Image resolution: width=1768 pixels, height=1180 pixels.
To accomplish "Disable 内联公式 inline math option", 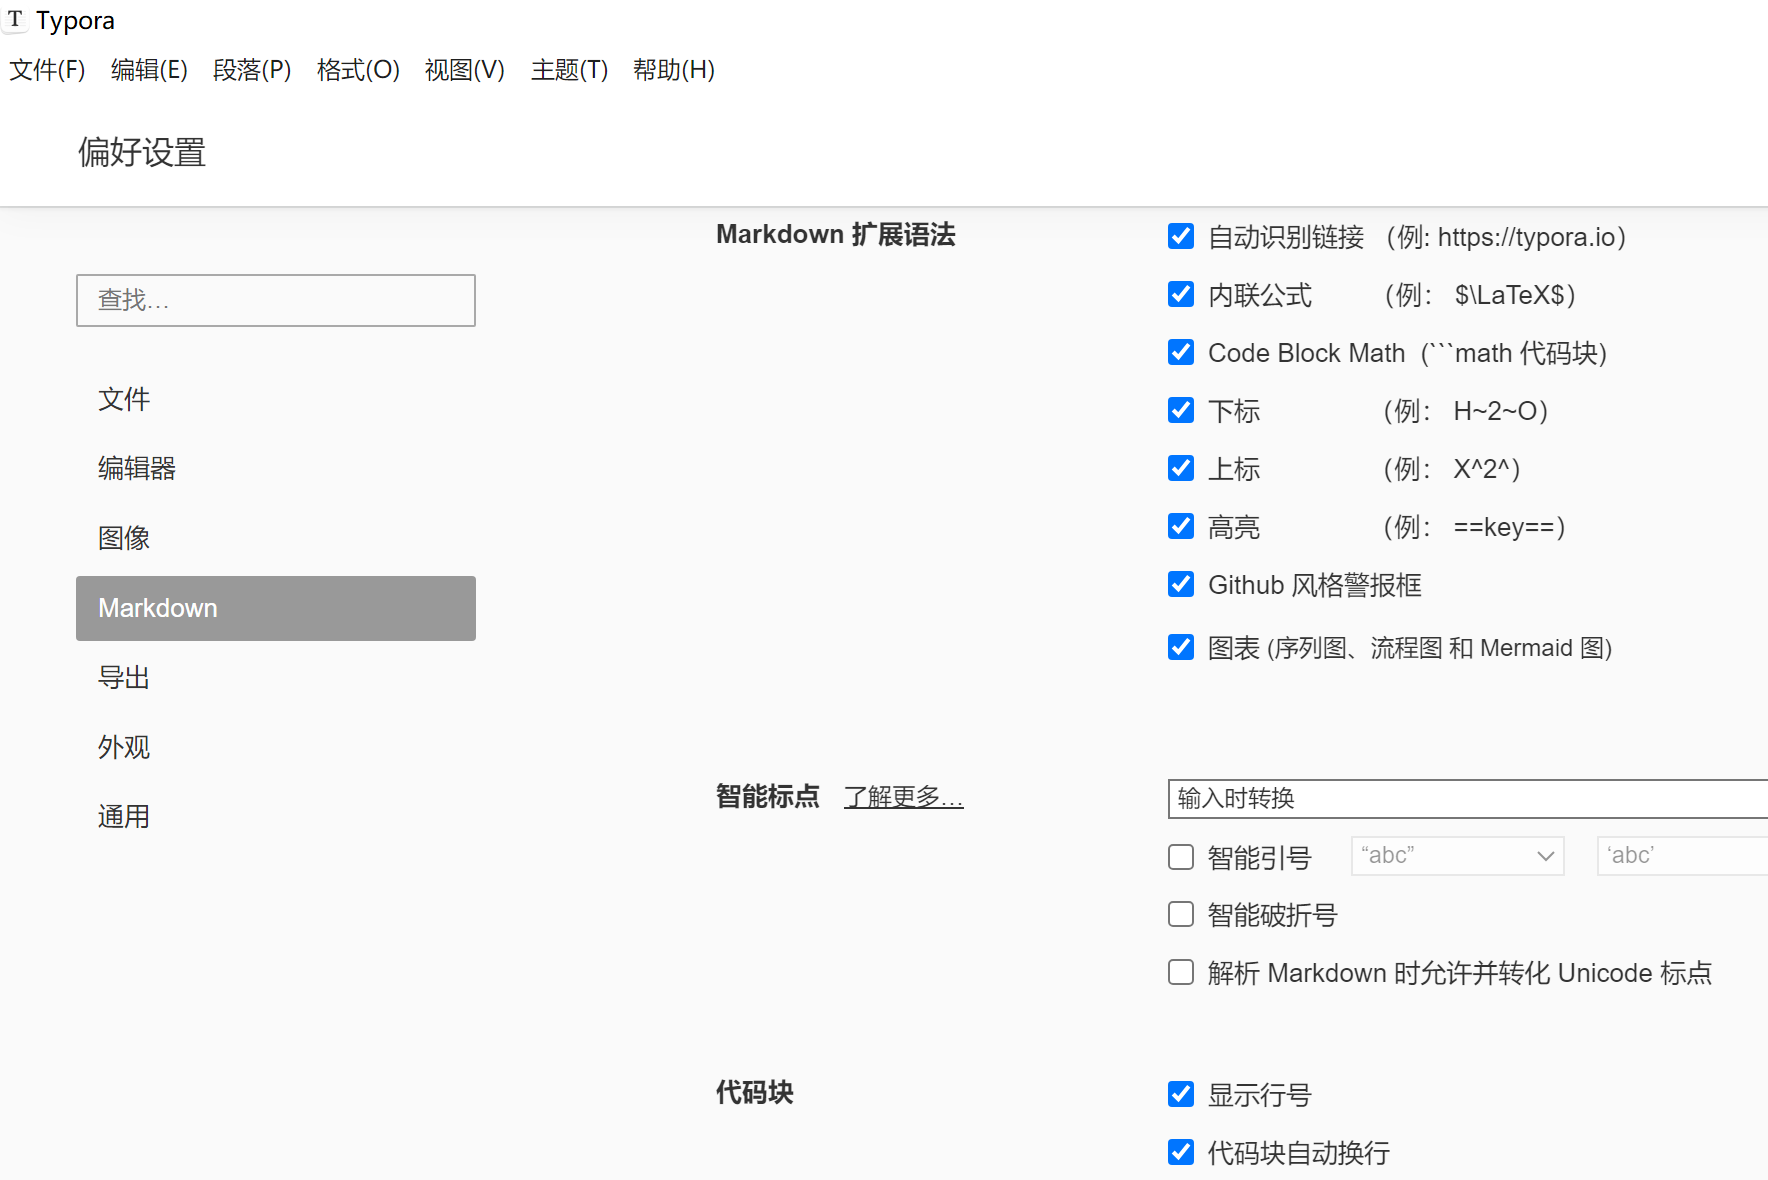I will coord(1181,294).
